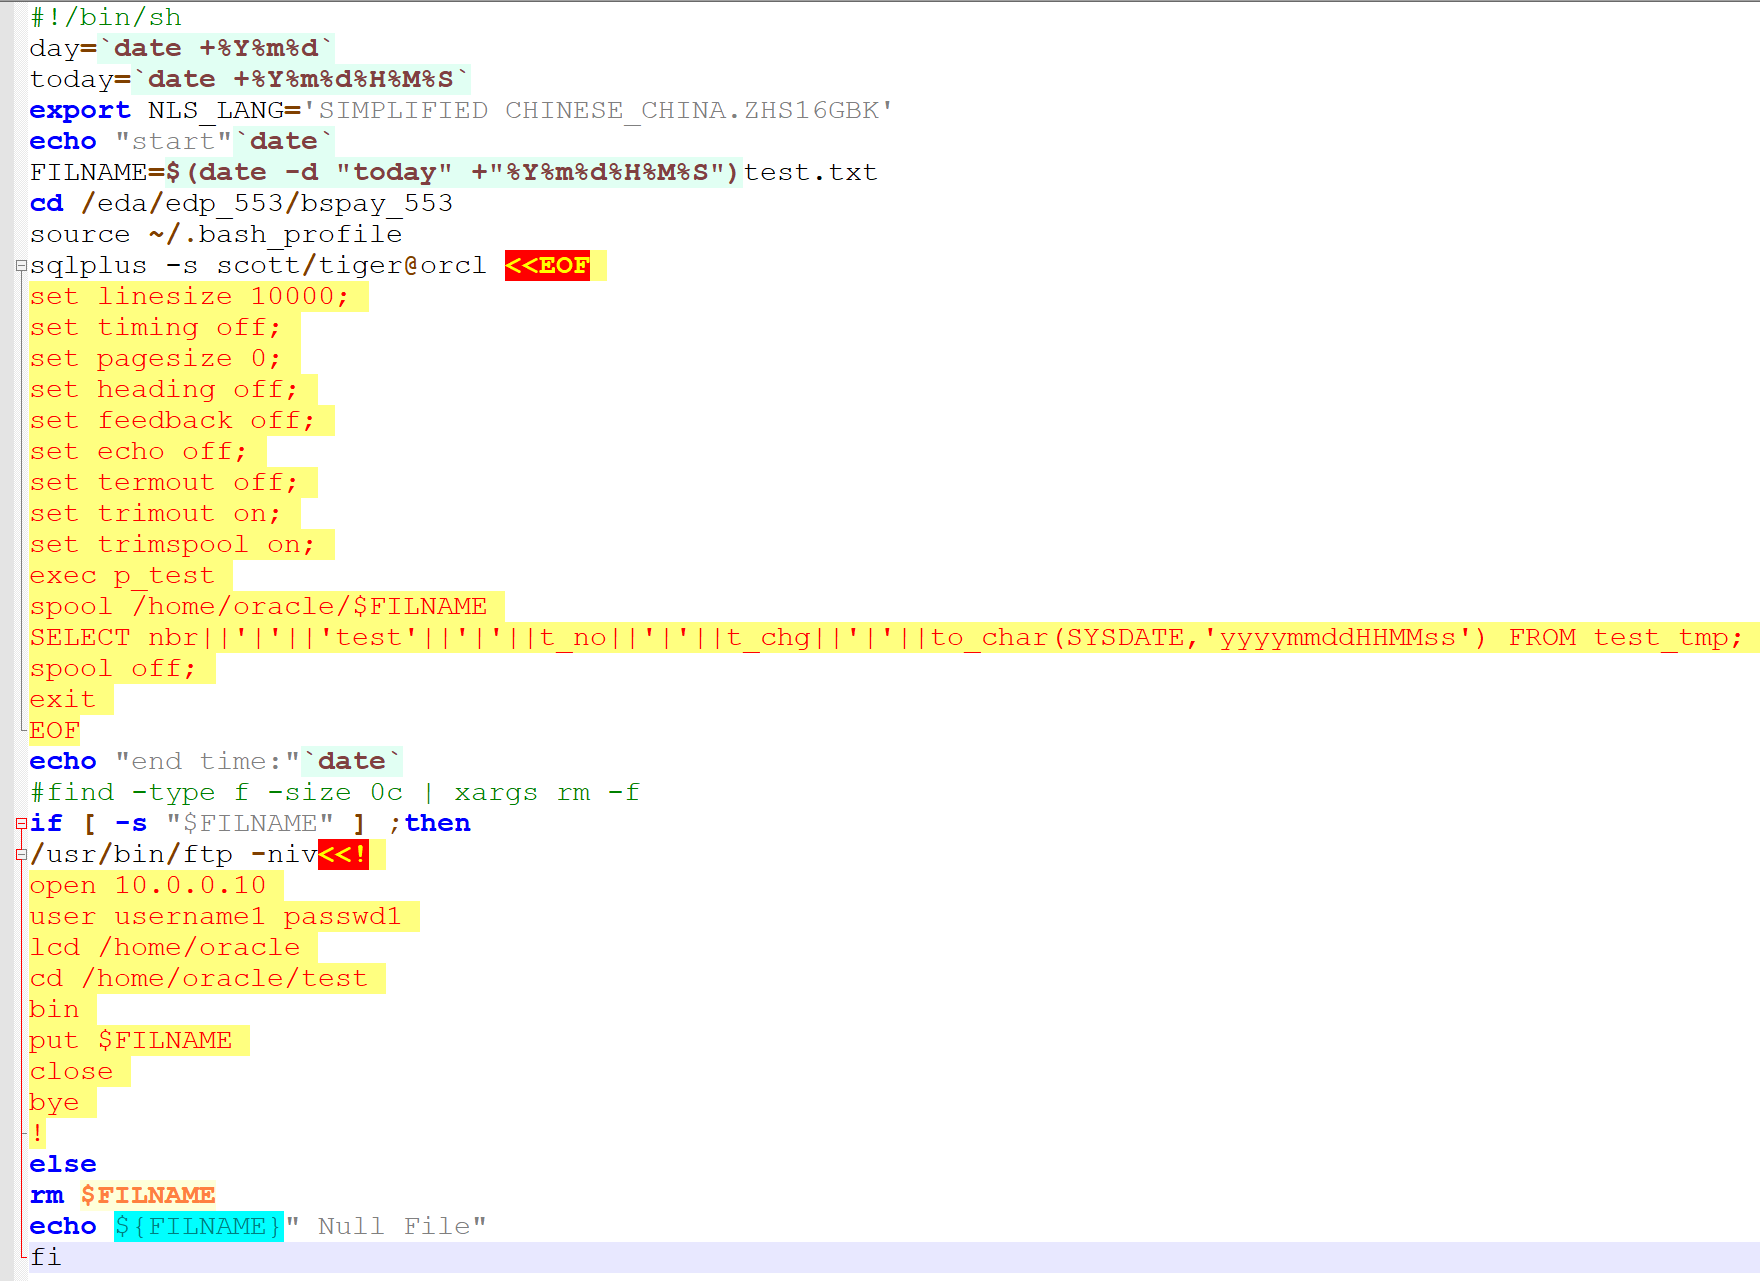Click the 'exit' line

tap(63, 700)
